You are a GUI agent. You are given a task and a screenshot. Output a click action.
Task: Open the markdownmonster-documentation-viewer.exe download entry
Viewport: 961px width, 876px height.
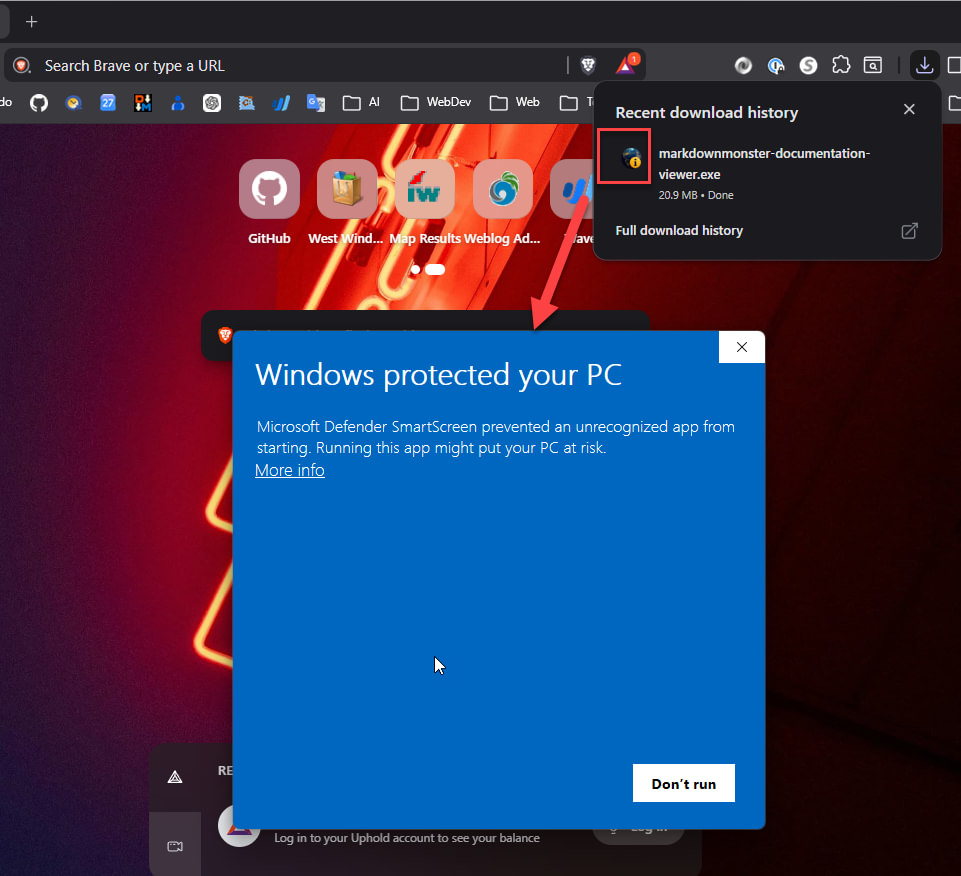(767, 173)
